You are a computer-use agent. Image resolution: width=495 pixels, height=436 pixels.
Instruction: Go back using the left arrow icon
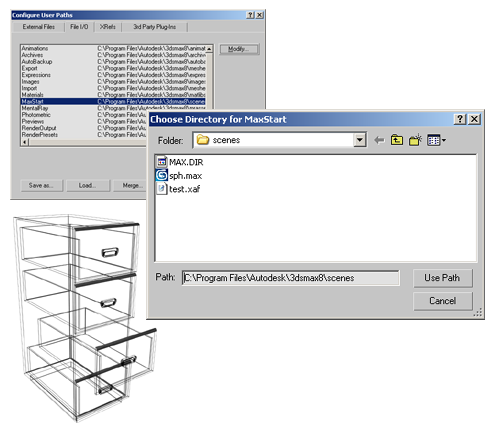[x=379, y=140]
